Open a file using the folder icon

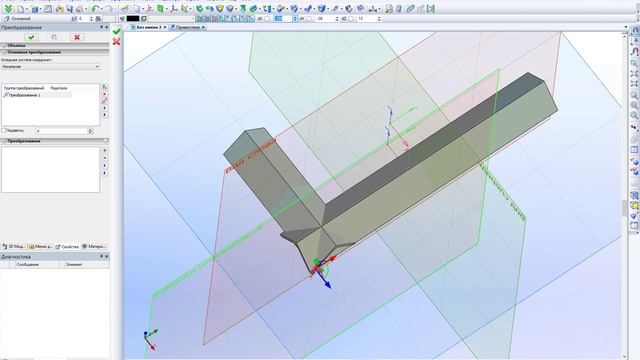(60, 9)
